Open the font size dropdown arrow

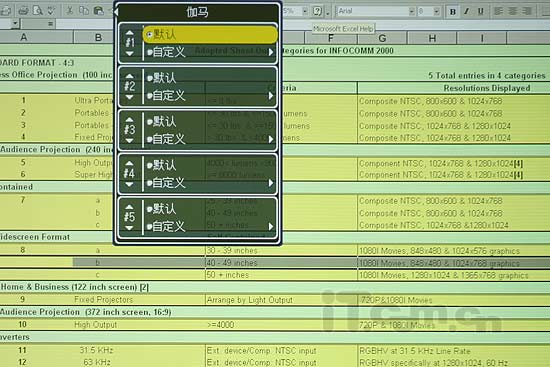coord(436,12)
